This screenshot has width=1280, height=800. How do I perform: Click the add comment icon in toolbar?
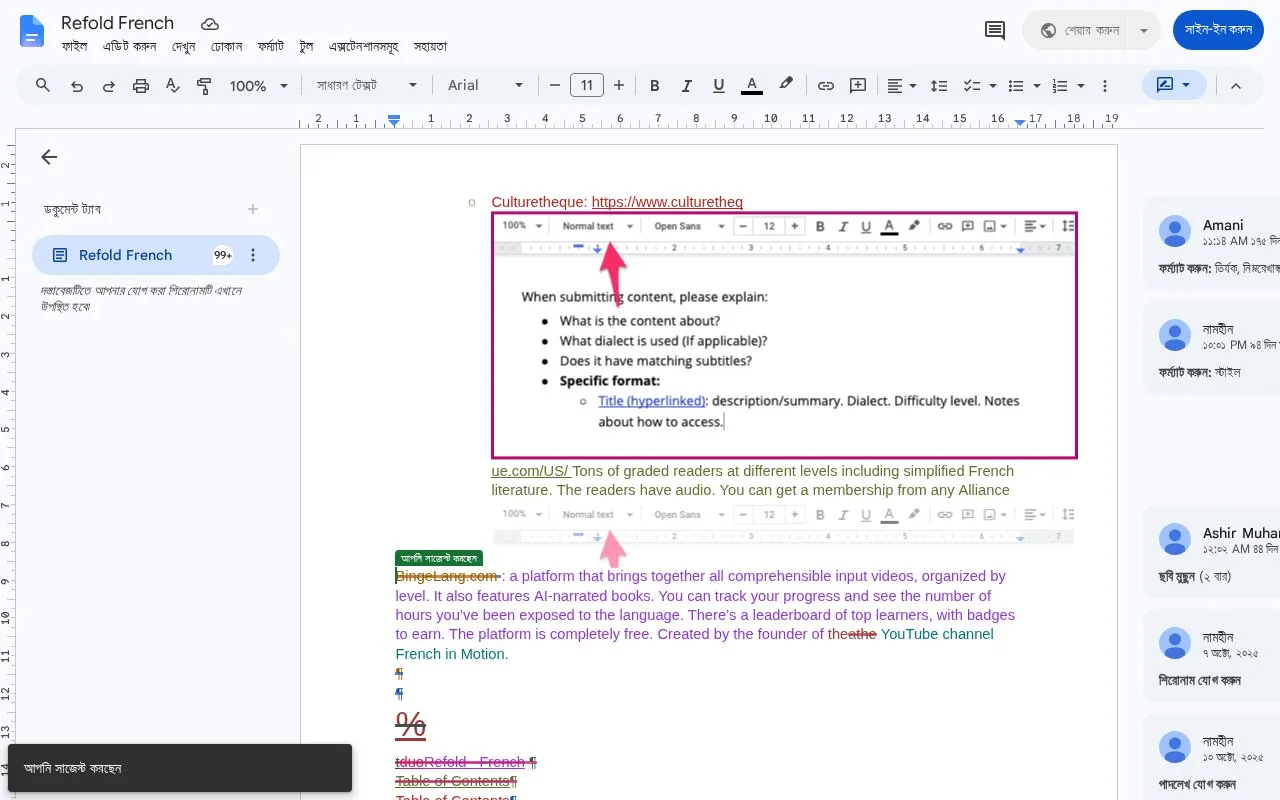click(x=857, y=86)
